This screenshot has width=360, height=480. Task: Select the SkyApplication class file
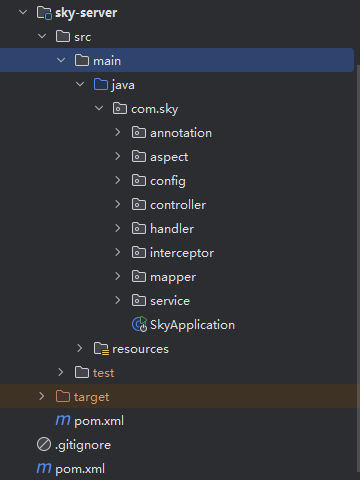point(192,325)
